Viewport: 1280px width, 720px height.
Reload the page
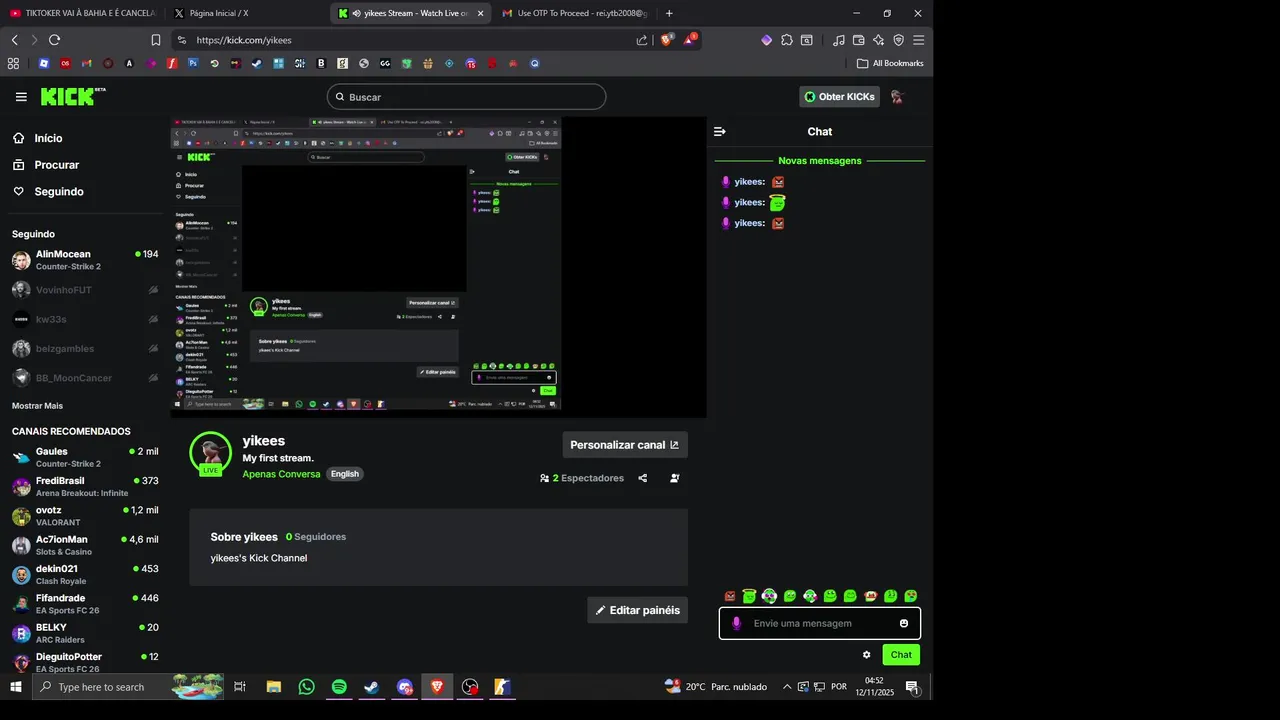click(x=54, y=40)
